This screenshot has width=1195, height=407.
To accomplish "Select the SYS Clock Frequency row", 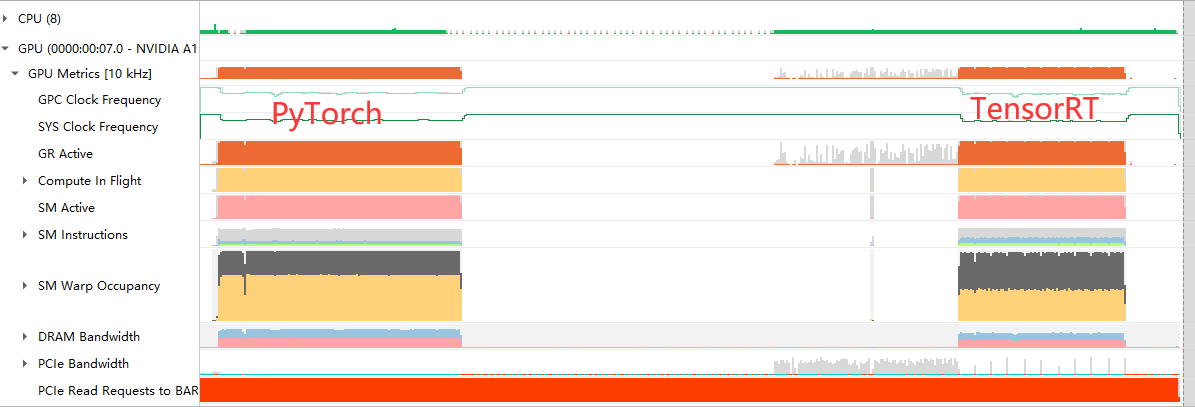I will (x=98, y=127).
